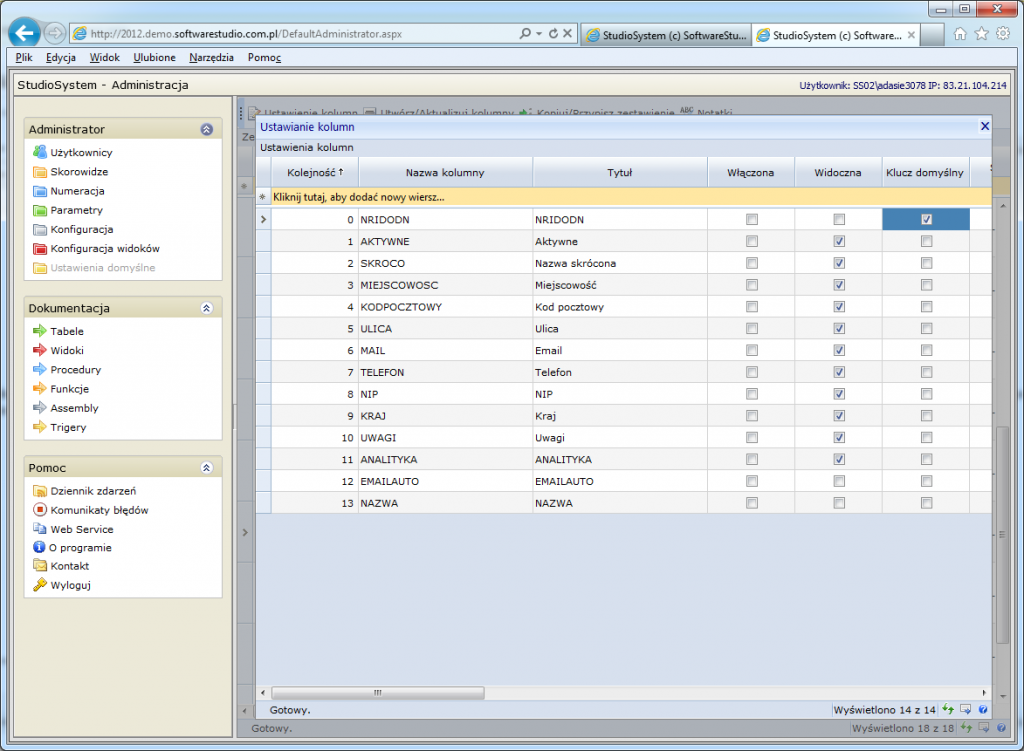Click 'Kliknij tutaj, aby dodać nowy wiersz'
The height and width of the screenshot is (751, 1024).
point(359,198)
